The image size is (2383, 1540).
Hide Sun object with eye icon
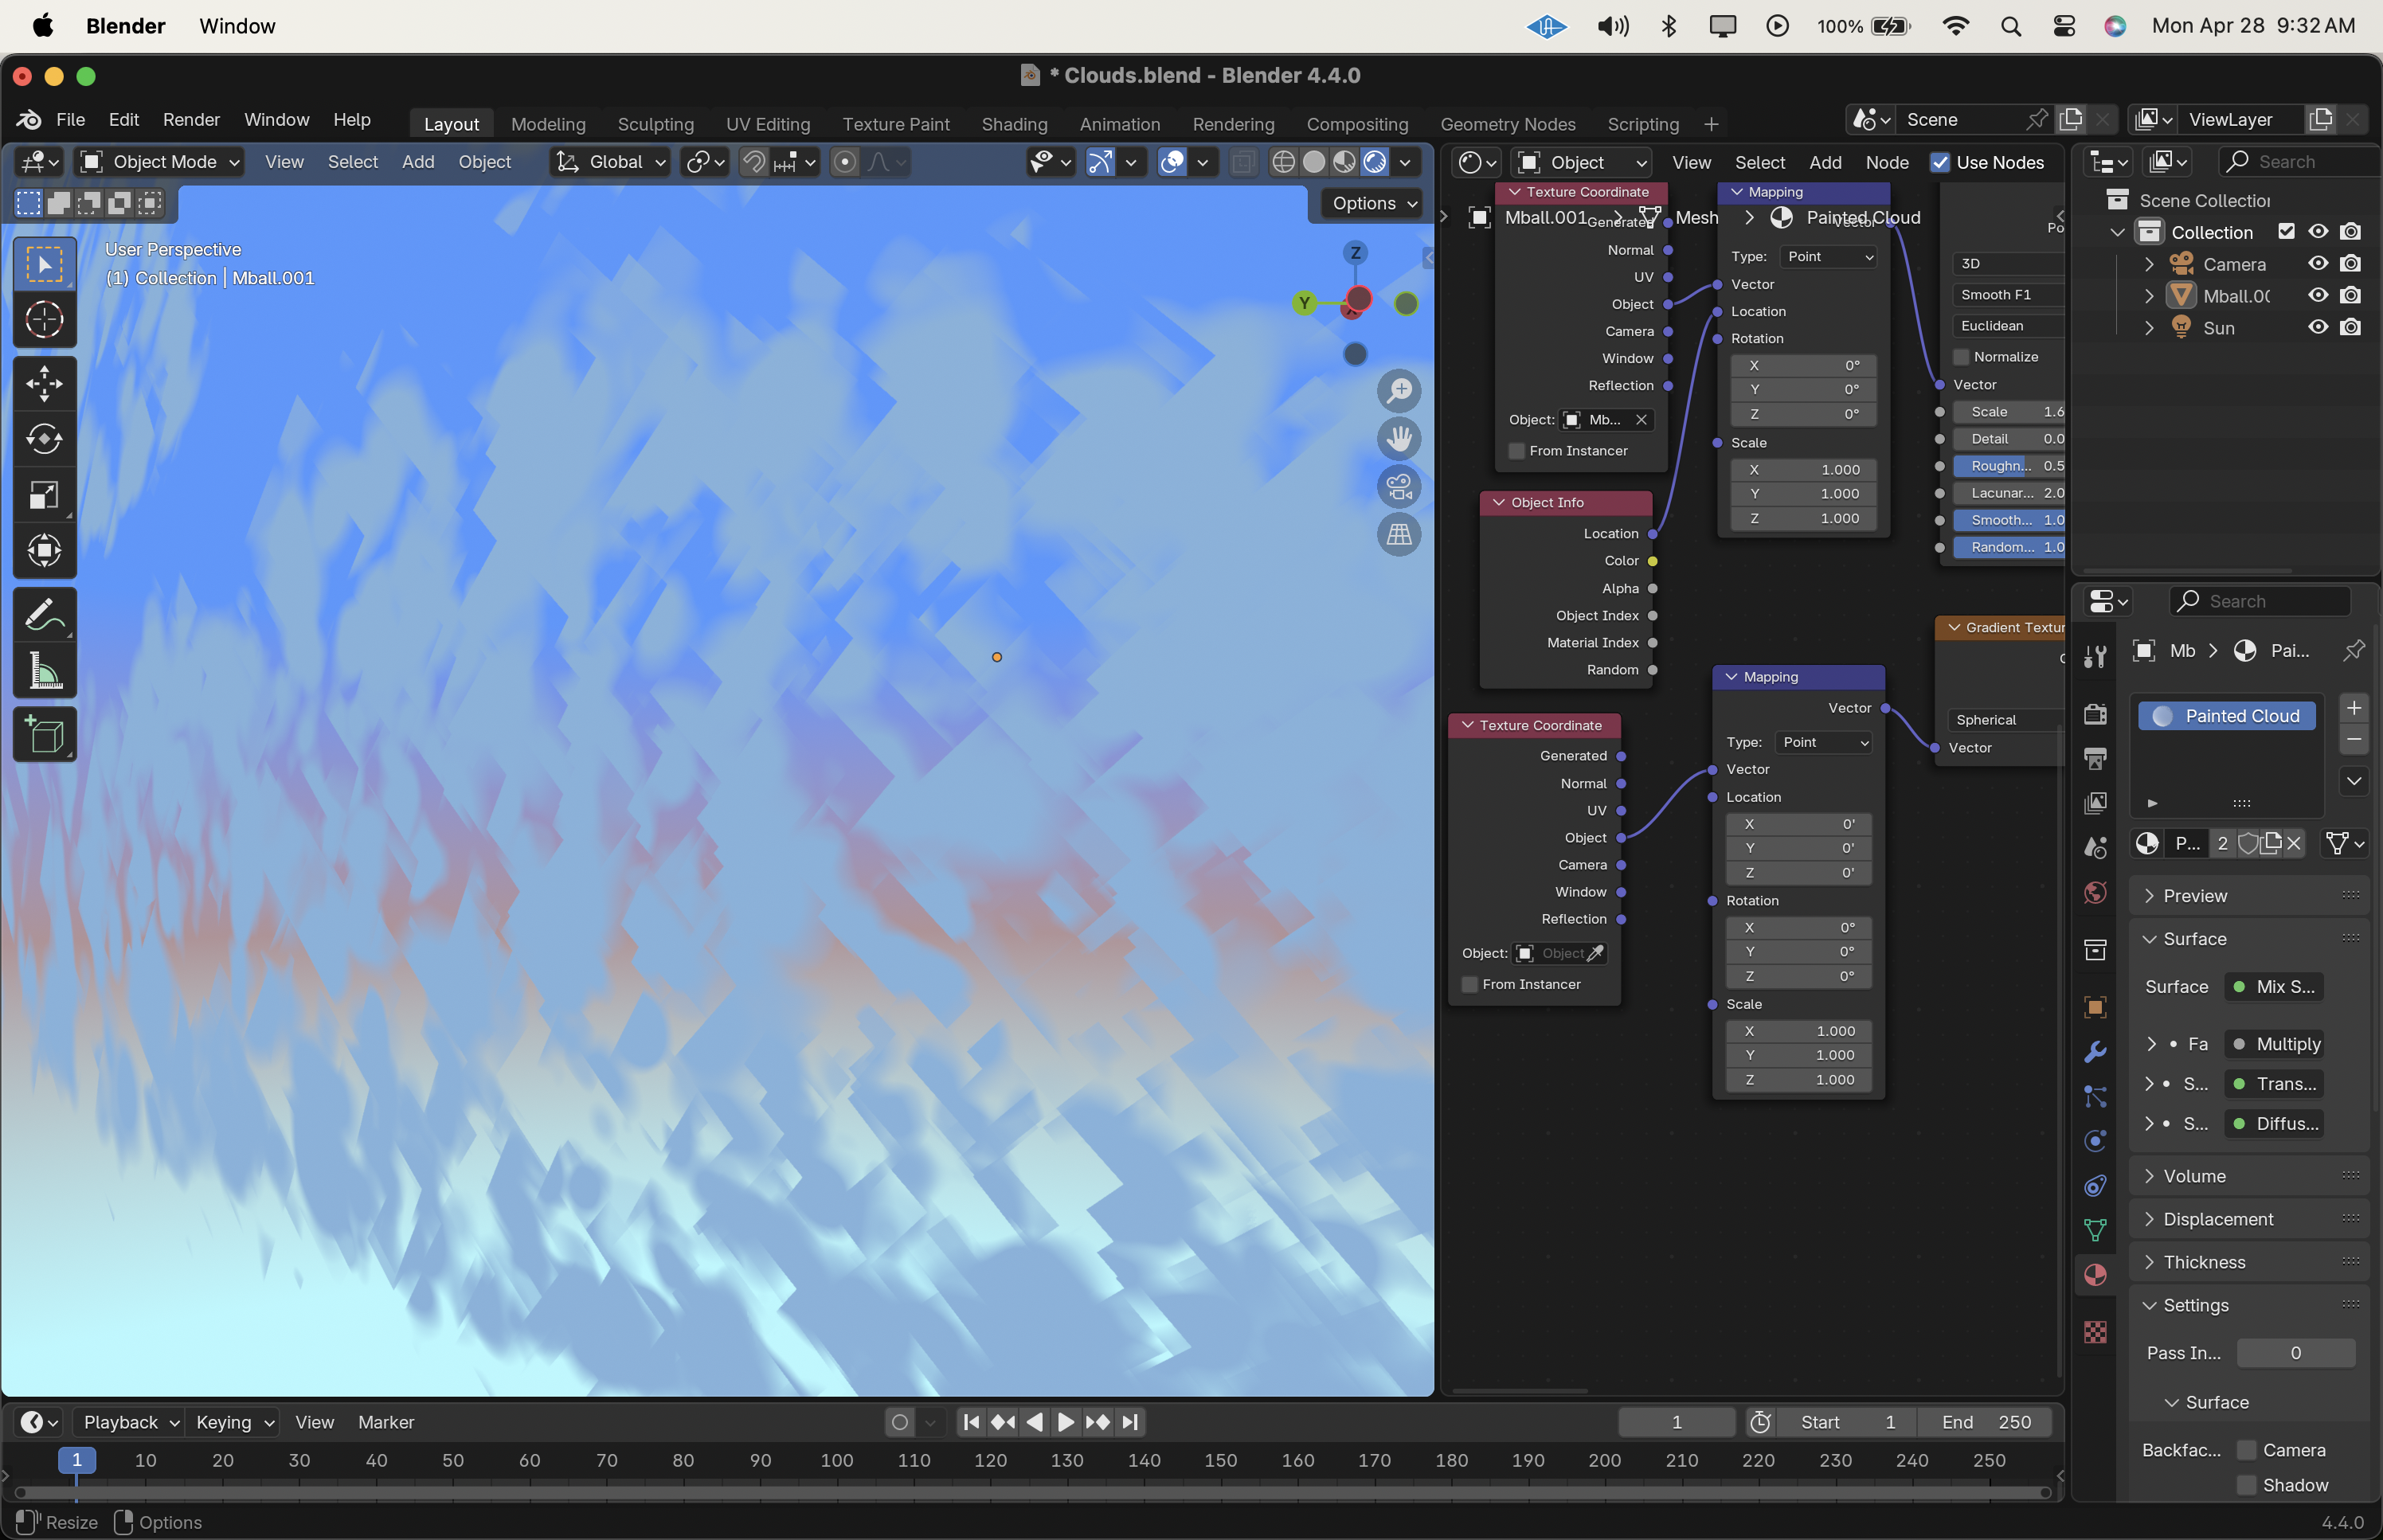click(x=2318, y=327)
